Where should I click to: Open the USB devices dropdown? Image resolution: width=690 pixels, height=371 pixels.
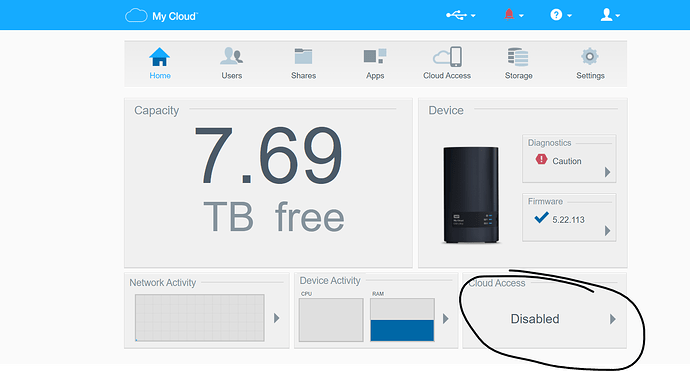pos(460,15)
